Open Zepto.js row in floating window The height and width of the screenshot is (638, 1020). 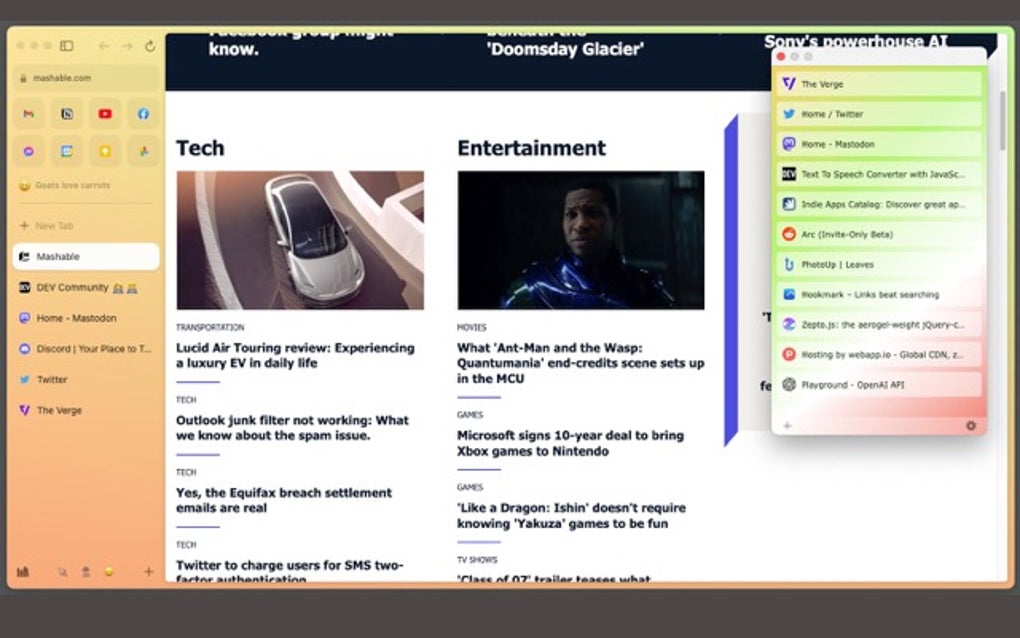pyautogui.click(x=879, y=325)
